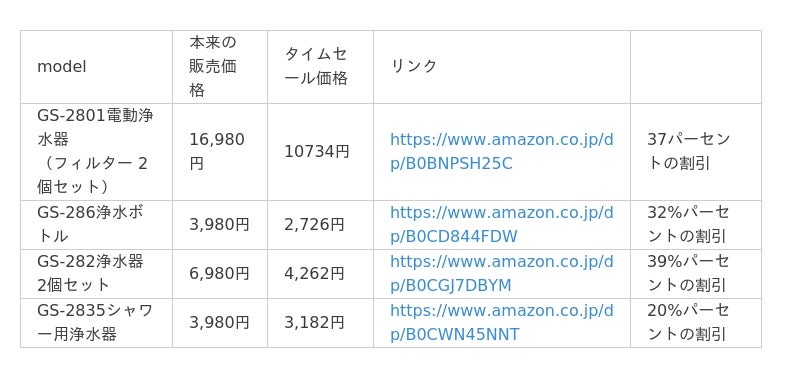Click the 6,980円 original price cell

[220, 274]
